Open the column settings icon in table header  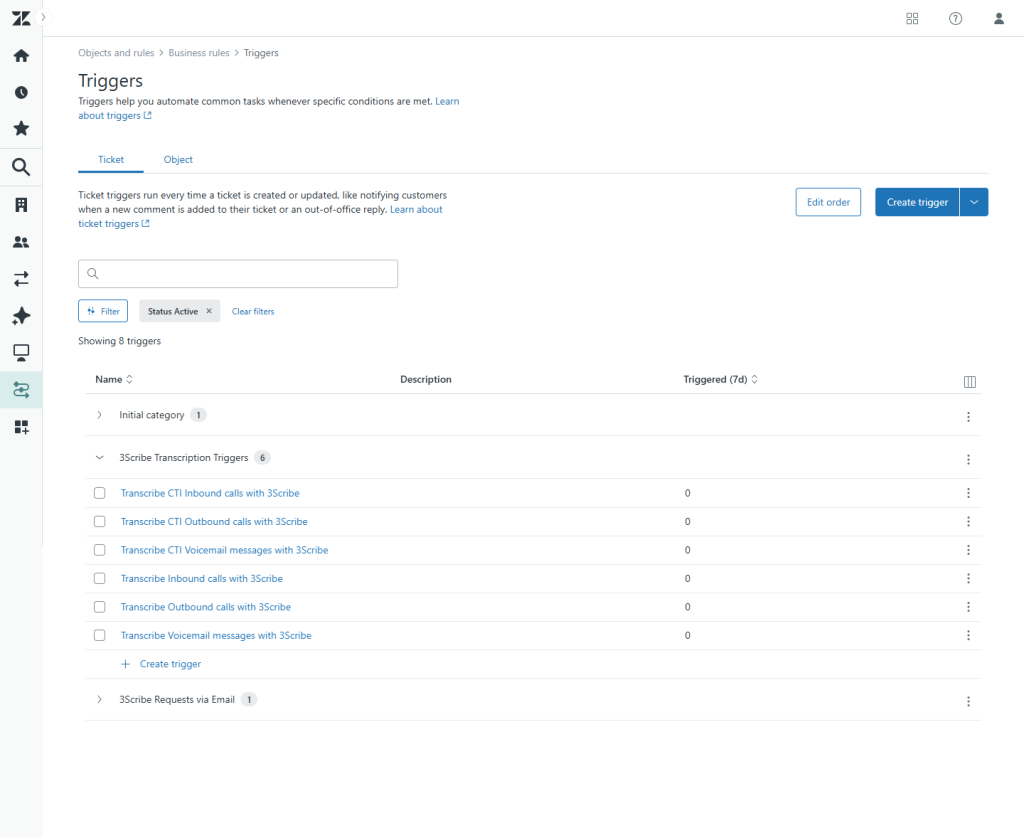(969, 381)
